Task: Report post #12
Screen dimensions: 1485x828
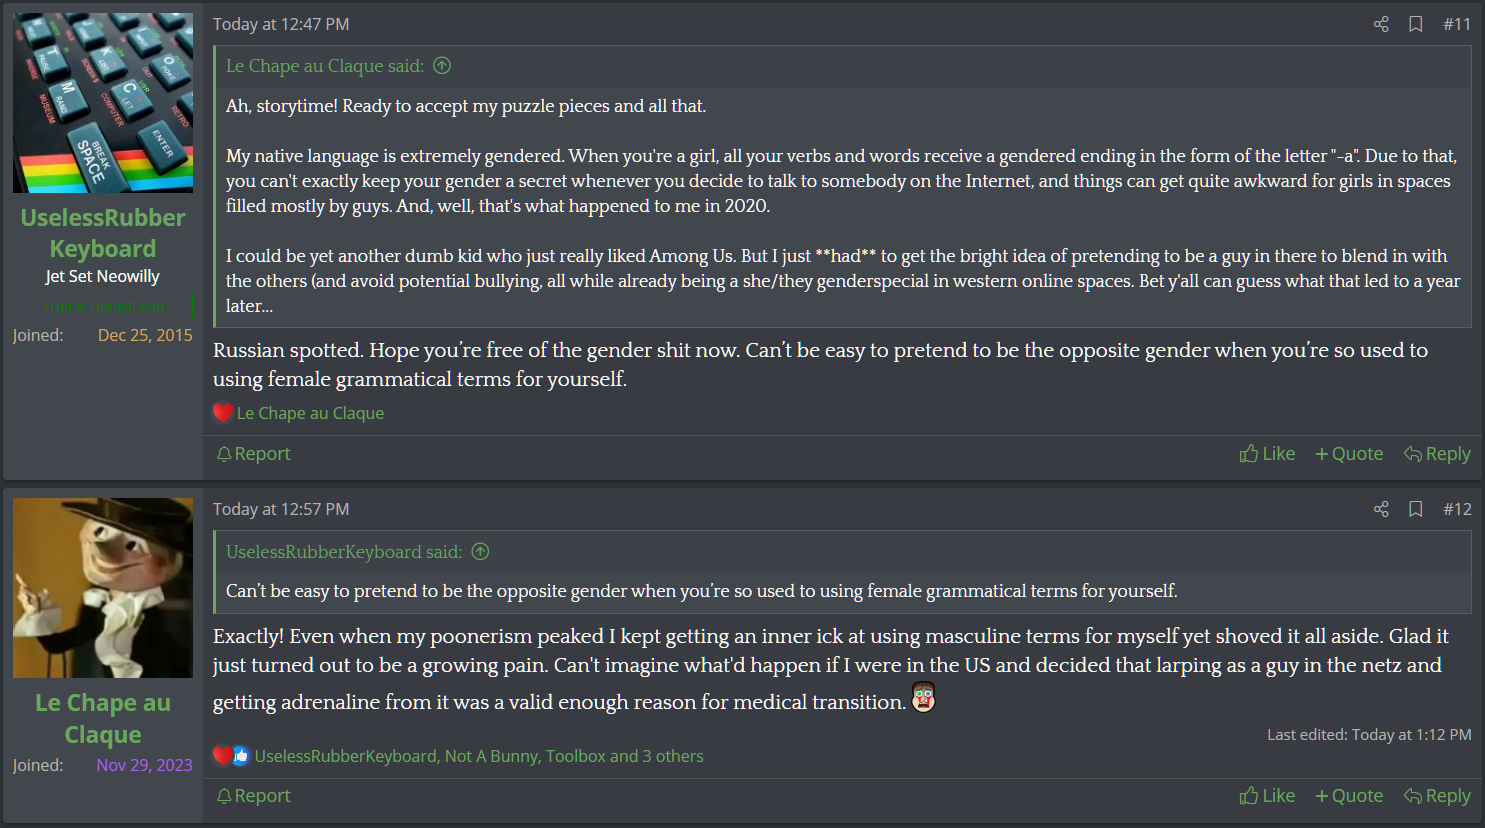Action: 254,796
